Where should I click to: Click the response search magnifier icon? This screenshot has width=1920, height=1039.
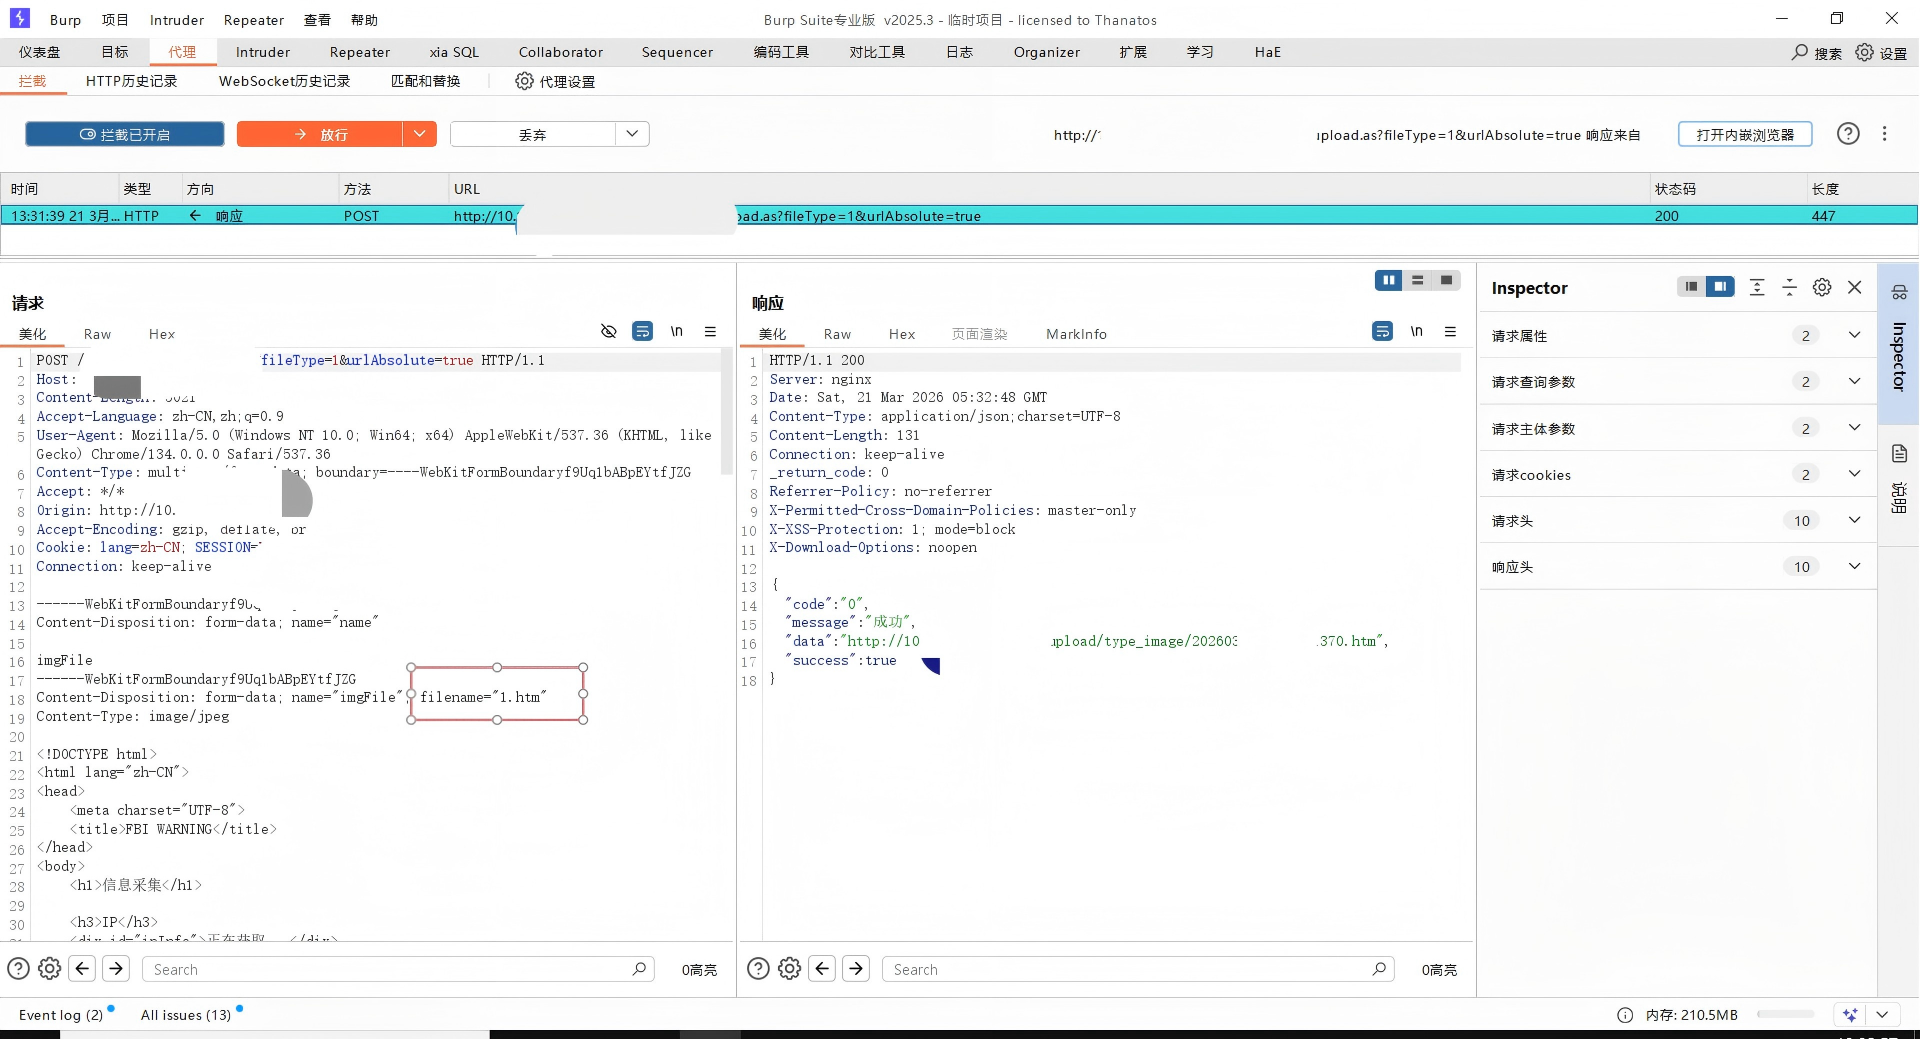coord(1380,968)
